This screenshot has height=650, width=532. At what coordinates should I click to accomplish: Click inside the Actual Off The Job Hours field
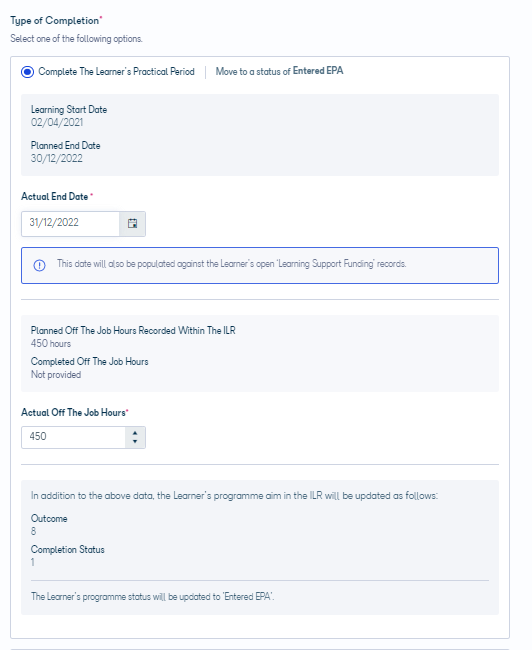[x=73, y=437]
